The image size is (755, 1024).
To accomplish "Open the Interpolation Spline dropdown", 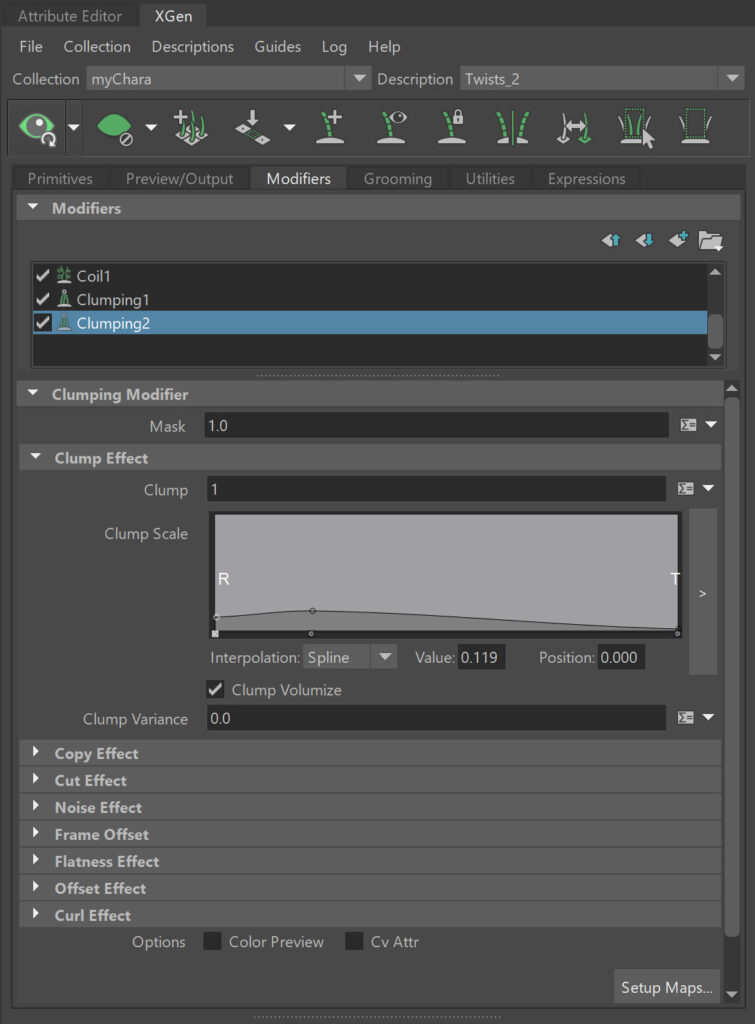I will pyautogui.click(x=349, y=657).
